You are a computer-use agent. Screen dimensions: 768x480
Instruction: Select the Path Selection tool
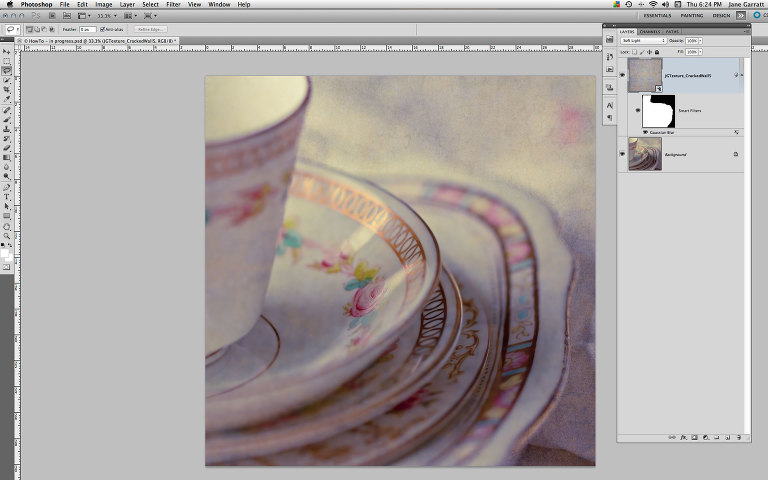(7, 206)
